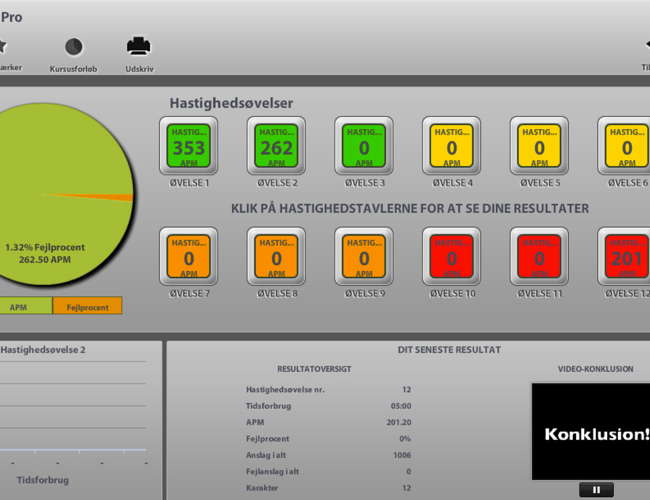Image resolution: width=650 pixels, height=500 pixels.
Task: Click the RESULTATOVERSIGT heading
Action: click(x=314, y=369)
